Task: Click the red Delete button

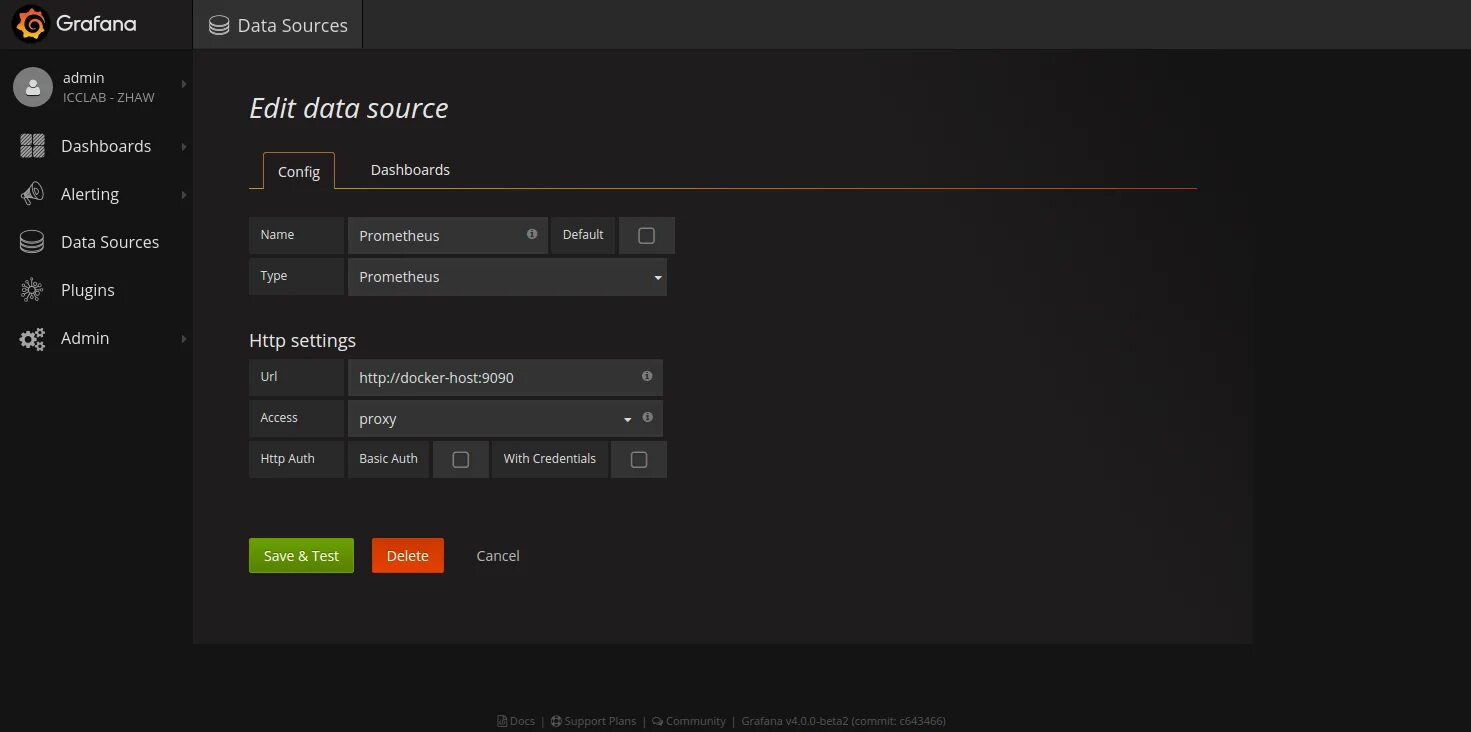Action: [x=408, y=556]
